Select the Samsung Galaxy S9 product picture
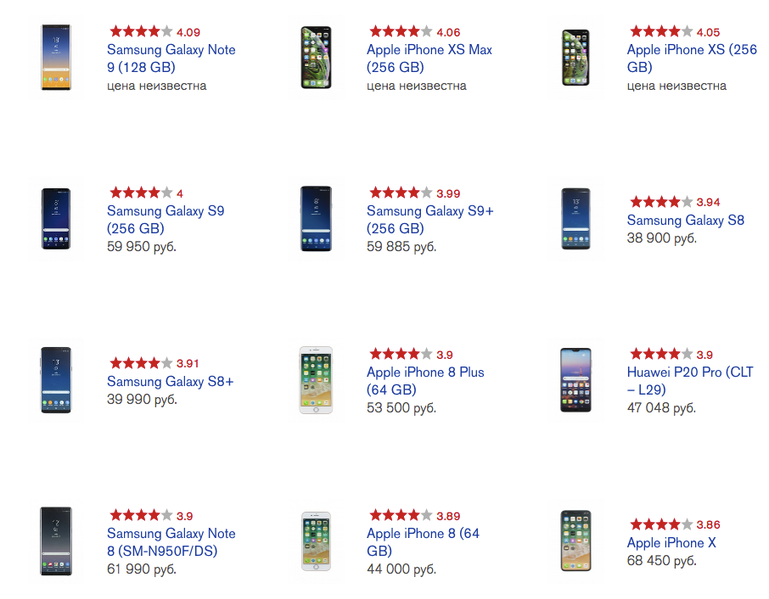The image size is (769, 599). [x=56, y=219]
